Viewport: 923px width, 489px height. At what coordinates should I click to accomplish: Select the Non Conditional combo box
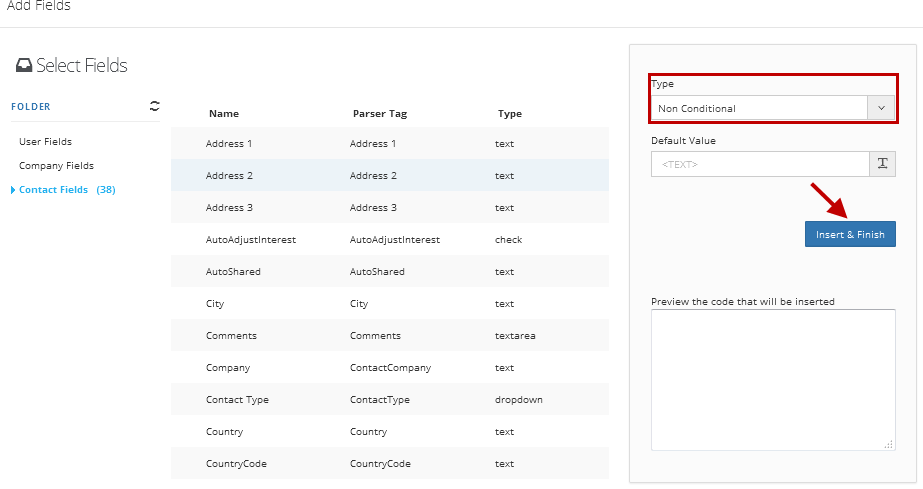coord(773,108)
